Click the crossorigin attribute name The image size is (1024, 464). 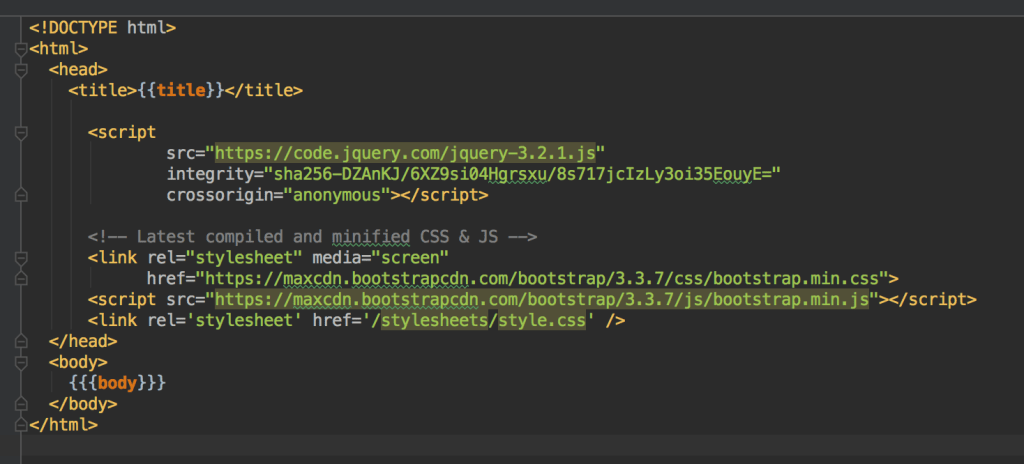tap(220, 195)
